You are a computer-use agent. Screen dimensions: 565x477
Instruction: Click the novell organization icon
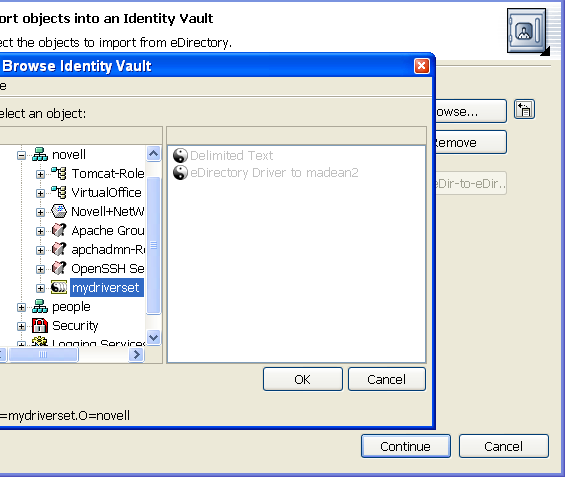click(x=40, y=155)
